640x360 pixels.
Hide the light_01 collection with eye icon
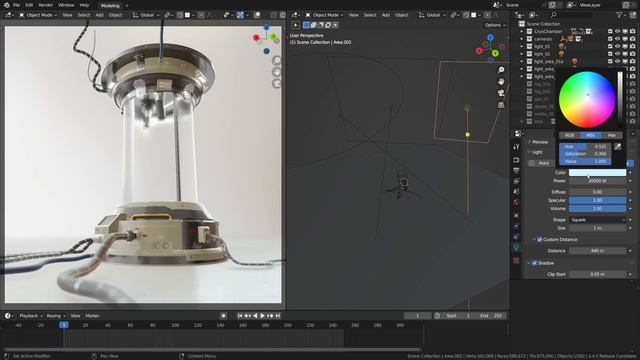tap(618, 46)
